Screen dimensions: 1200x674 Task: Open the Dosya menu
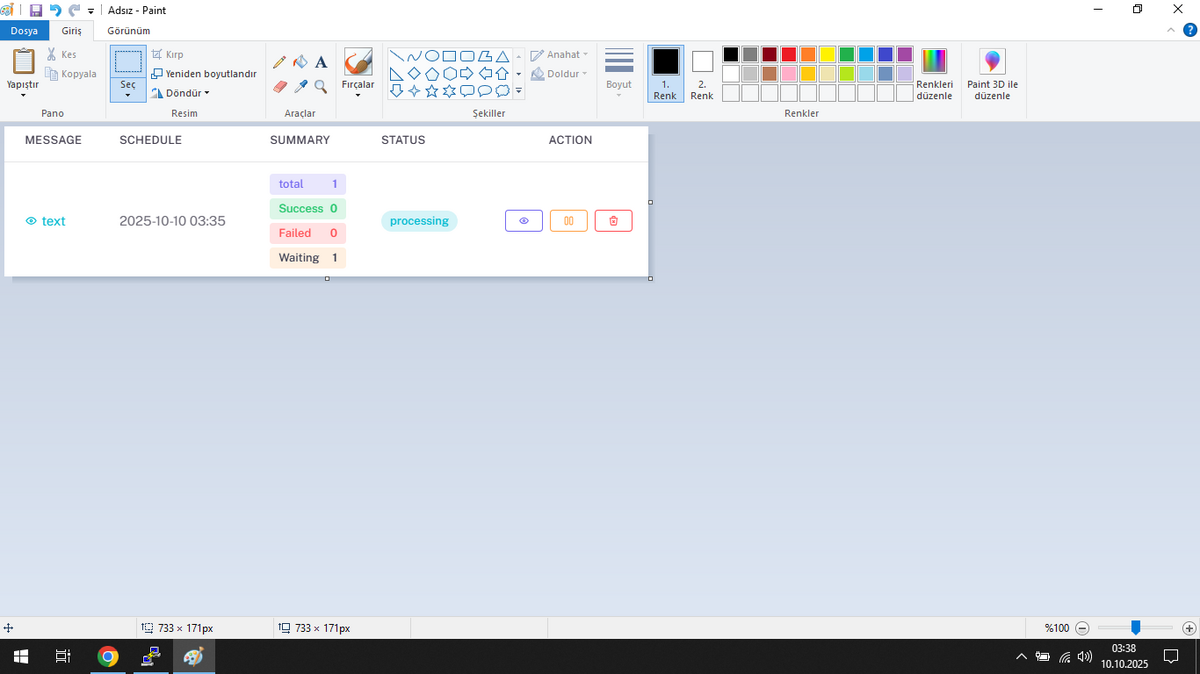[24, 31]
